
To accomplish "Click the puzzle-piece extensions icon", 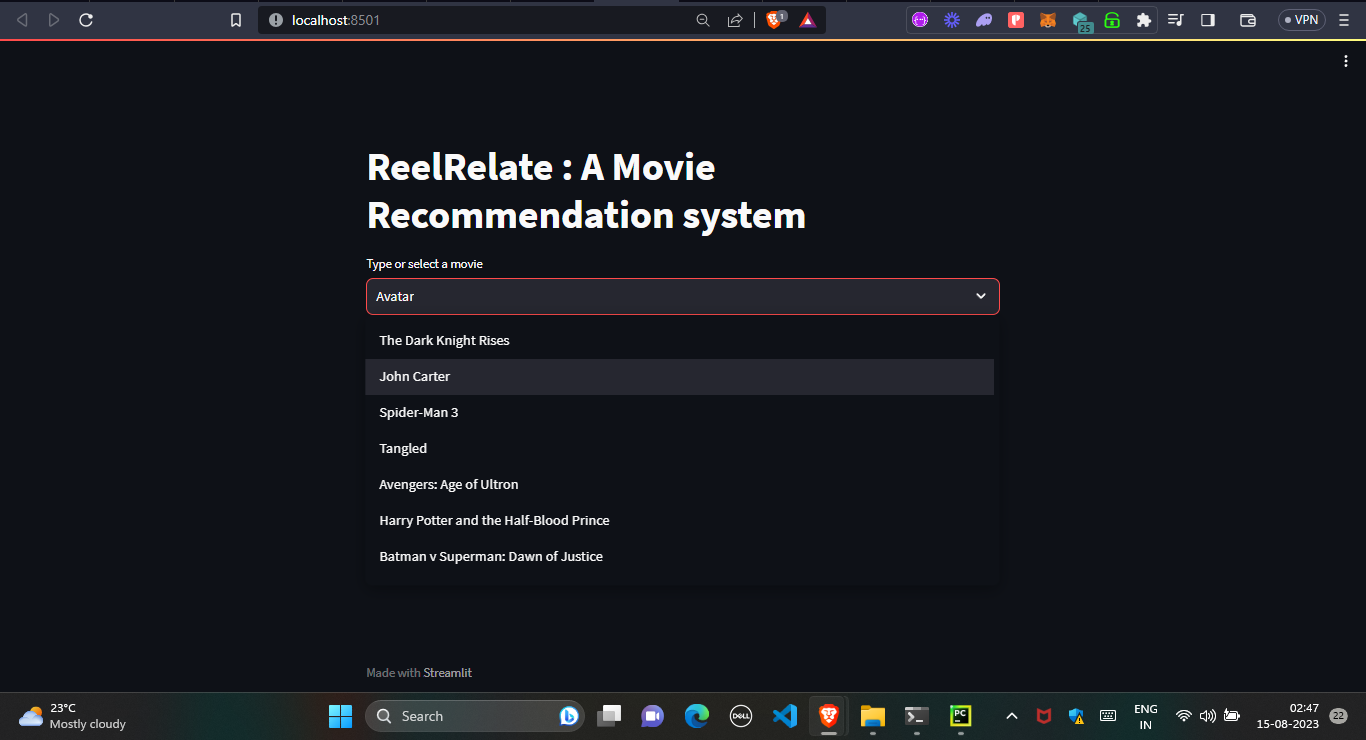I will pos(1143,19).
